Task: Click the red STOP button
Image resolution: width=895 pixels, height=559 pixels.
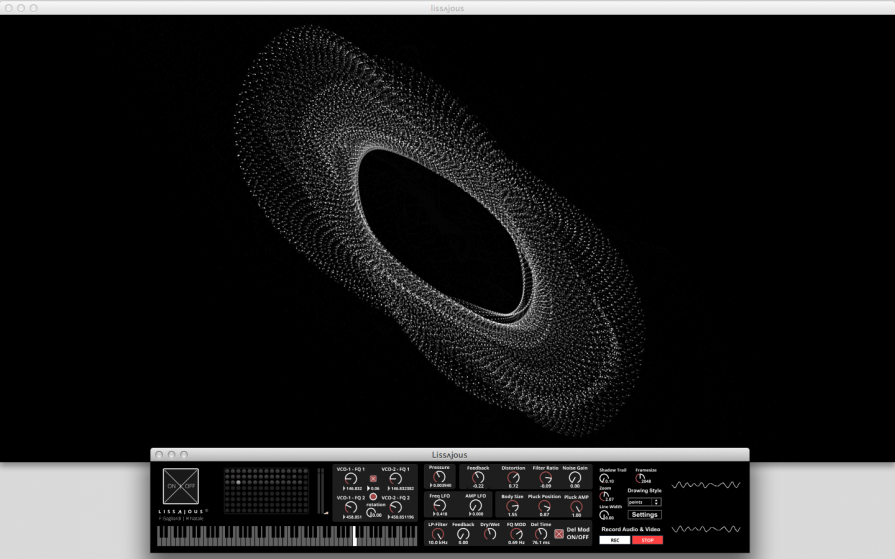Action: pos(647,540)
